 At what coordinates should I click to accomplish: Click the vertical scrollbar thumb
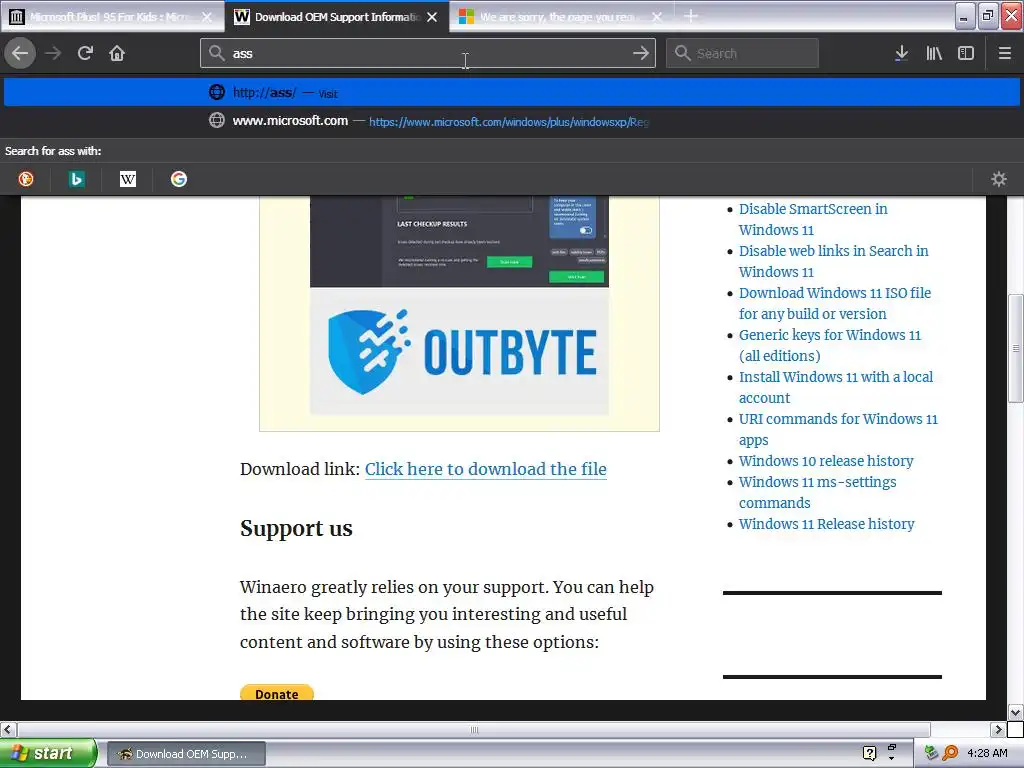click(1016, 349)
